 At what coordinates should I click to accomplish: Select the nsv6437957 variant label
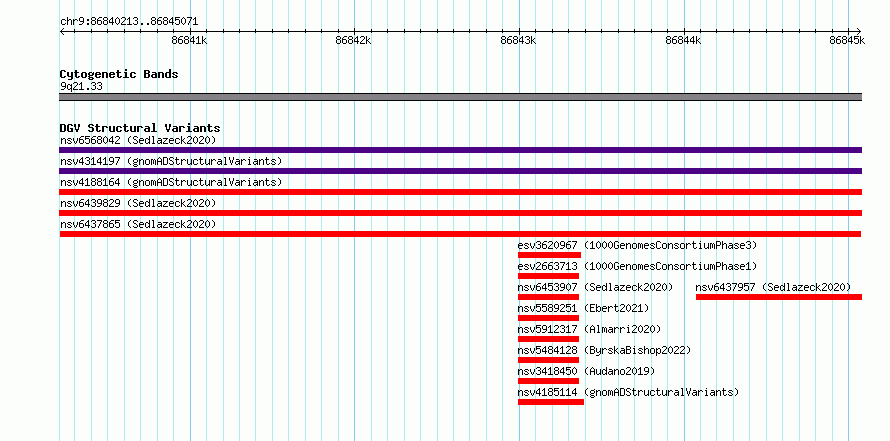(x=774, y=287)
